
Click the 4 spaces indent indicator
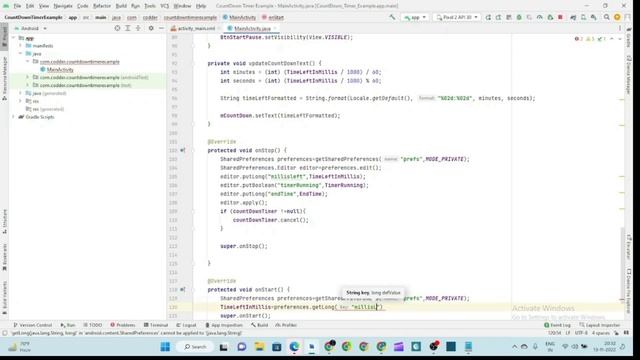(x=601, y=333)
